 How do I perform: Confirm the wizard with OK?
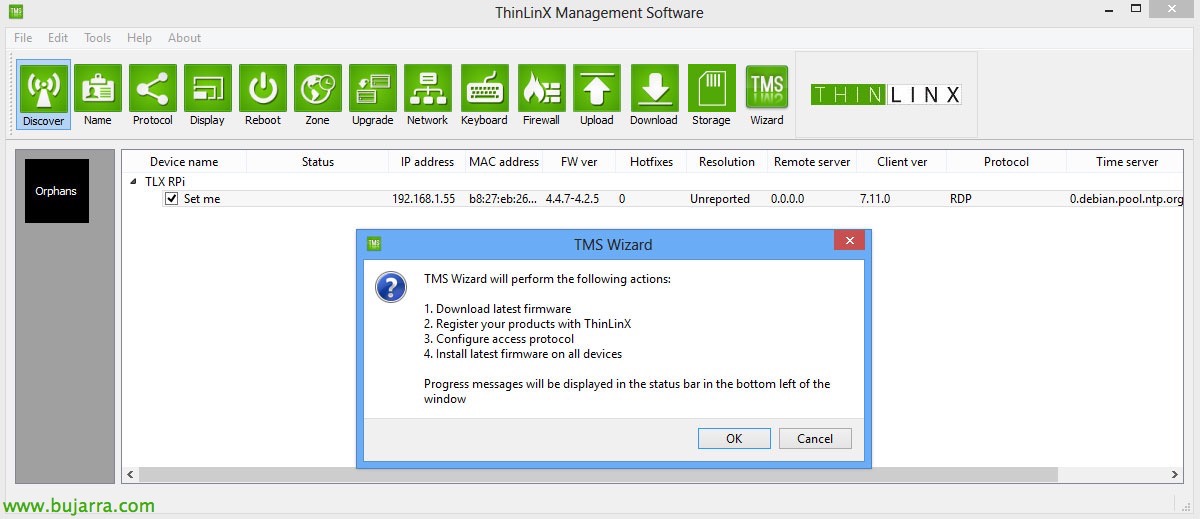point(734,438)
